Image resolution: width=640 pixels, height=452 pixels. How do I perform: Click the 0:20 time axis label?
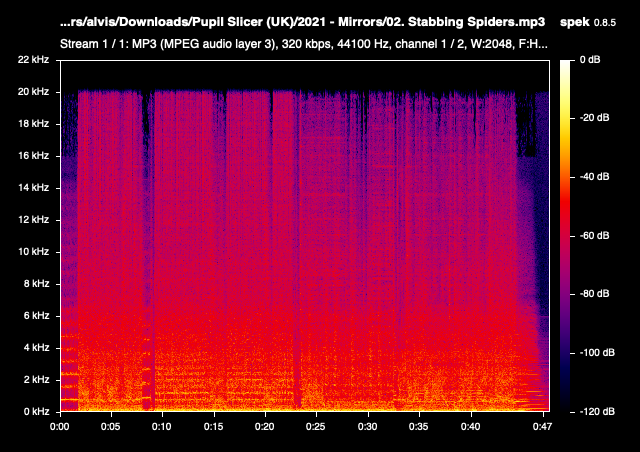tap(264, 427)
